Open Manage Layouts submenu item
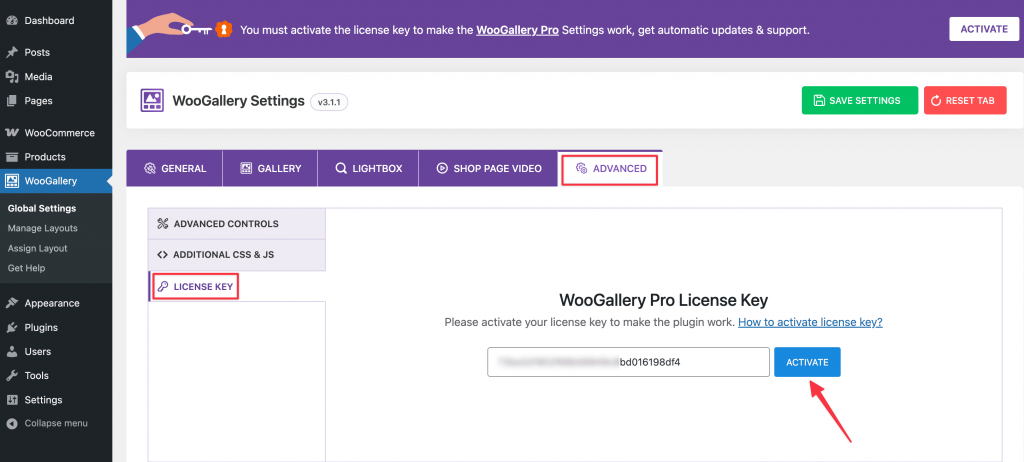The image size is (1024, 462). tap(42, 228)
